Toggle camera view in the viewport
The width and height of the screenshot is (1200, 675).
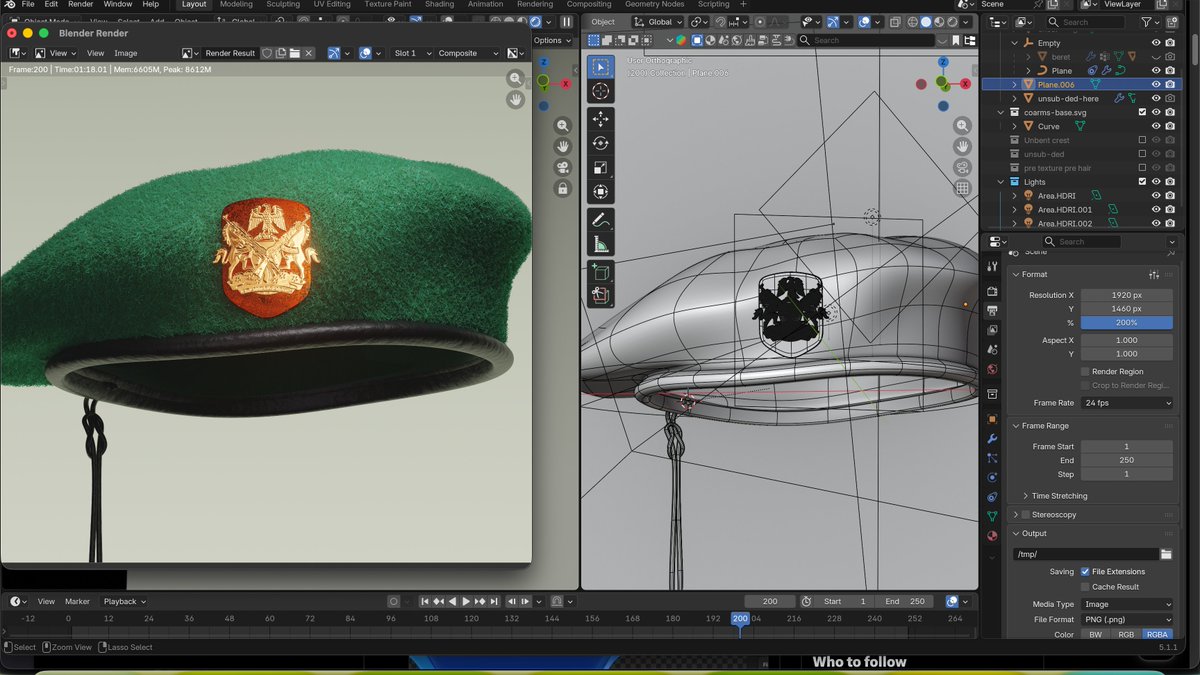[x=962, y=167]
